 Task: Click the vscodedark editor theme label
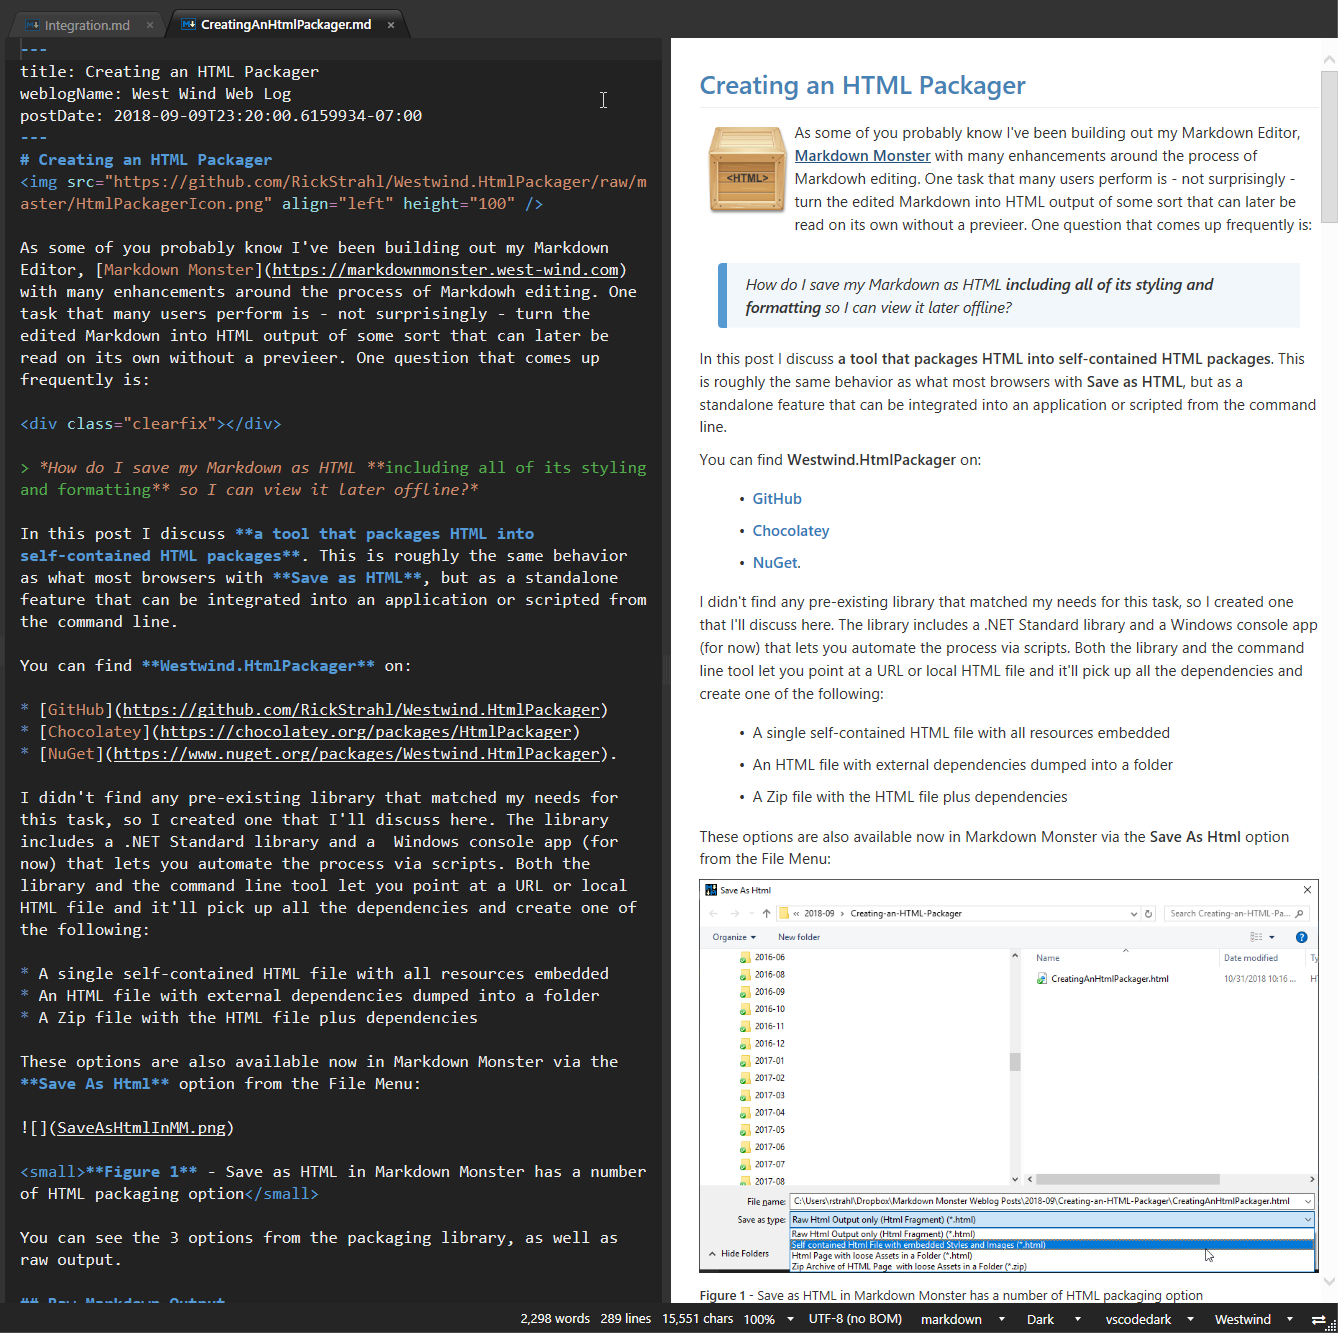click(x=1138, y=1319)
